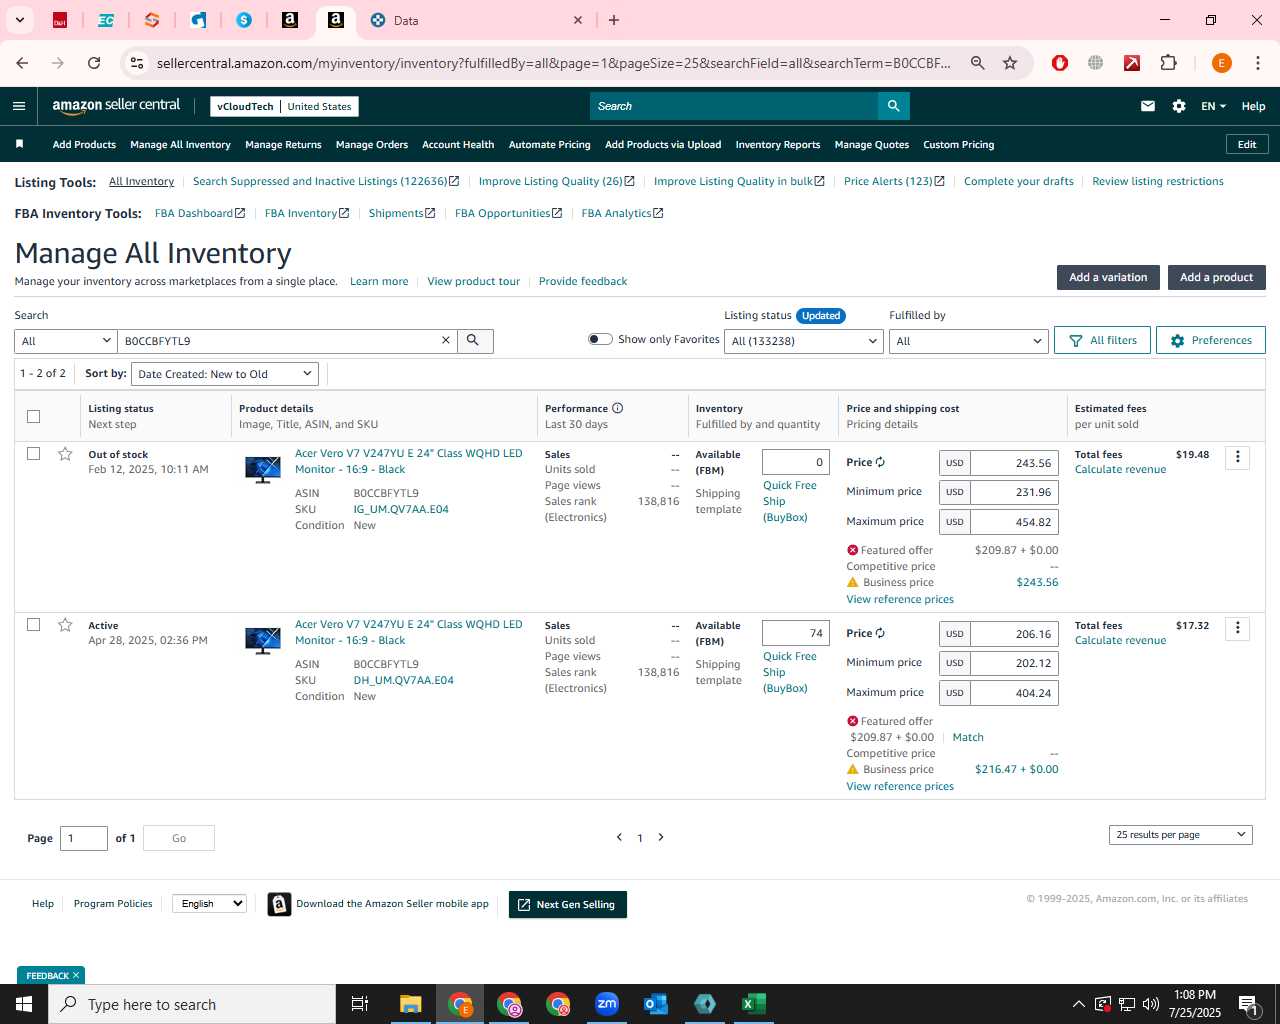
Task: Open Sort by Date Created dropdown
Action: click(x=225, y=374)
